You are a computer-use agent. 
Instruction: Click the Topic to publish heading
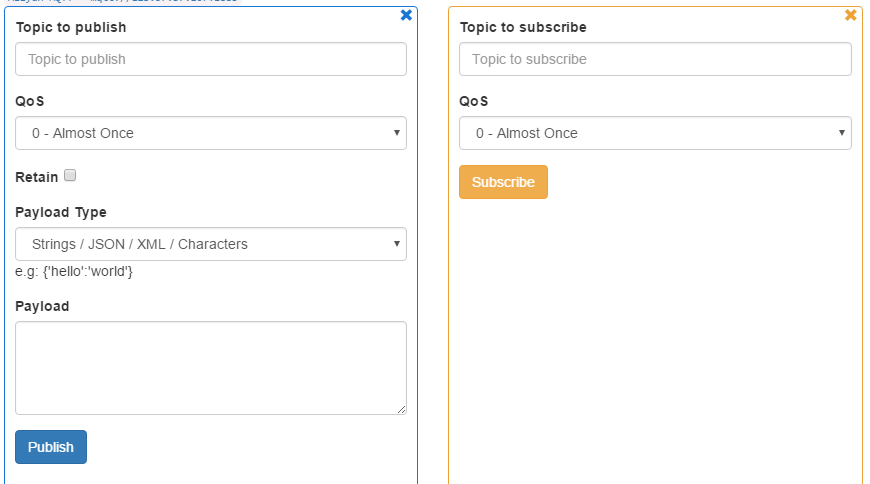click(71, 27)
